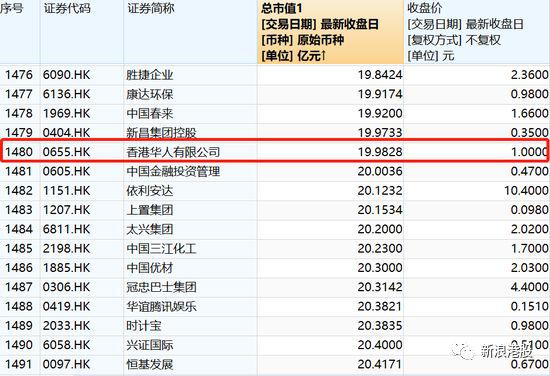
Task: Select stock name 恒基发展
Action: pyautogui.click(x=150, y=364)
